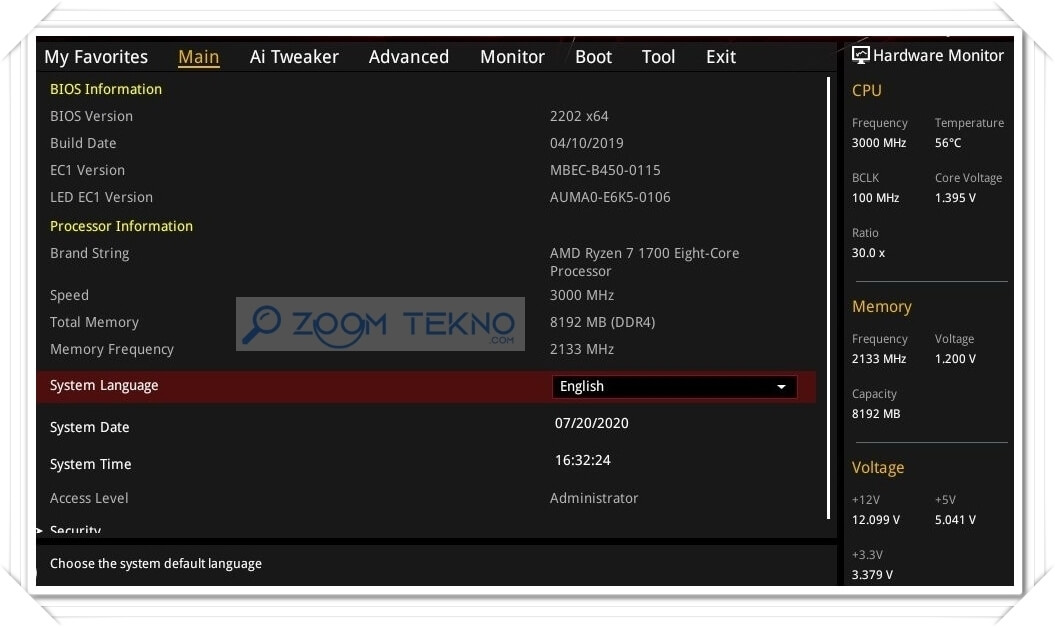Open the Advanced tab
1055x627 pixels.
[408, 57]
